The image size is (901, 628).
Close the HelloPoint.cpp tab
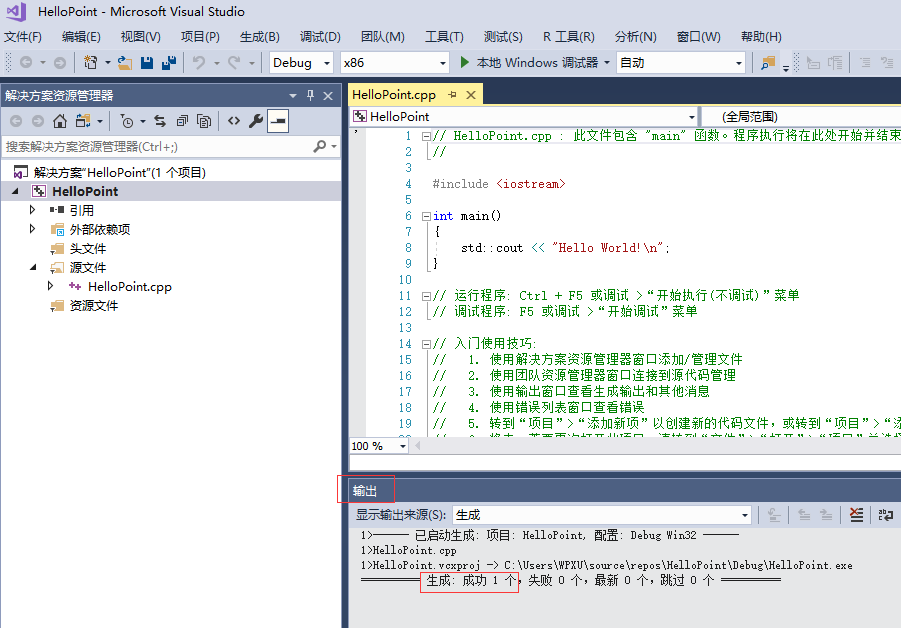471,95
